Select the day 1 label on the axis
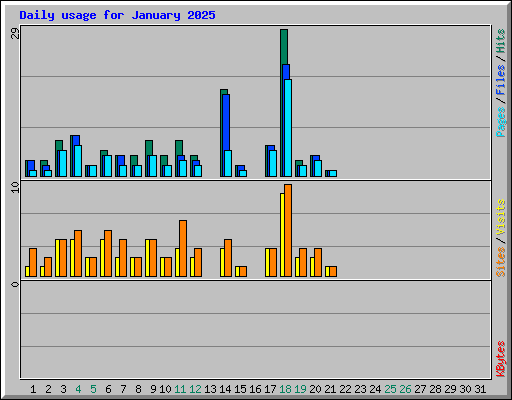Viewport: 512px width, 400px height. [33, 389]
